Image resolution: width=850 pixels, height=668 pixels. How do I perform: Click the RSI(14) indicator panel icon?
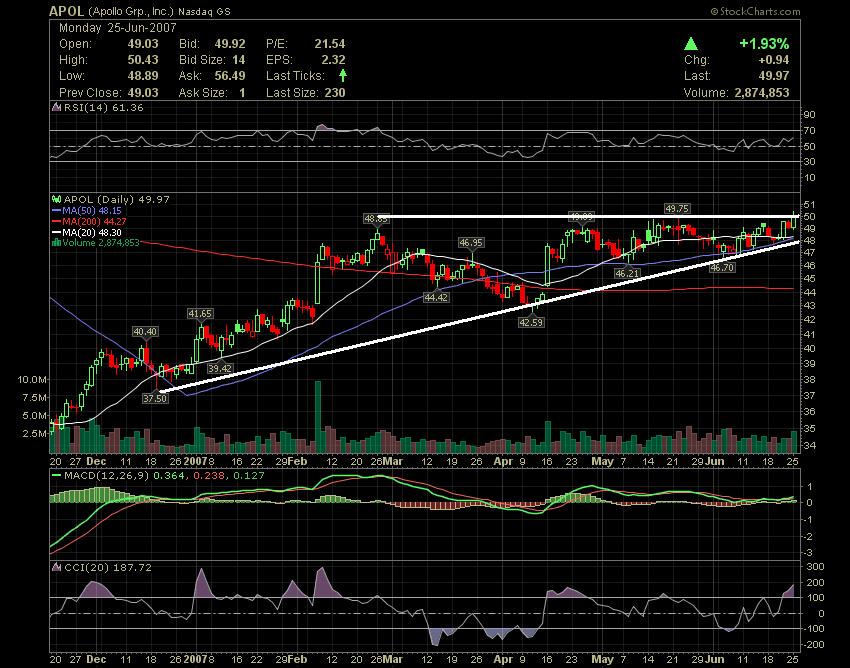coord(56,107)
